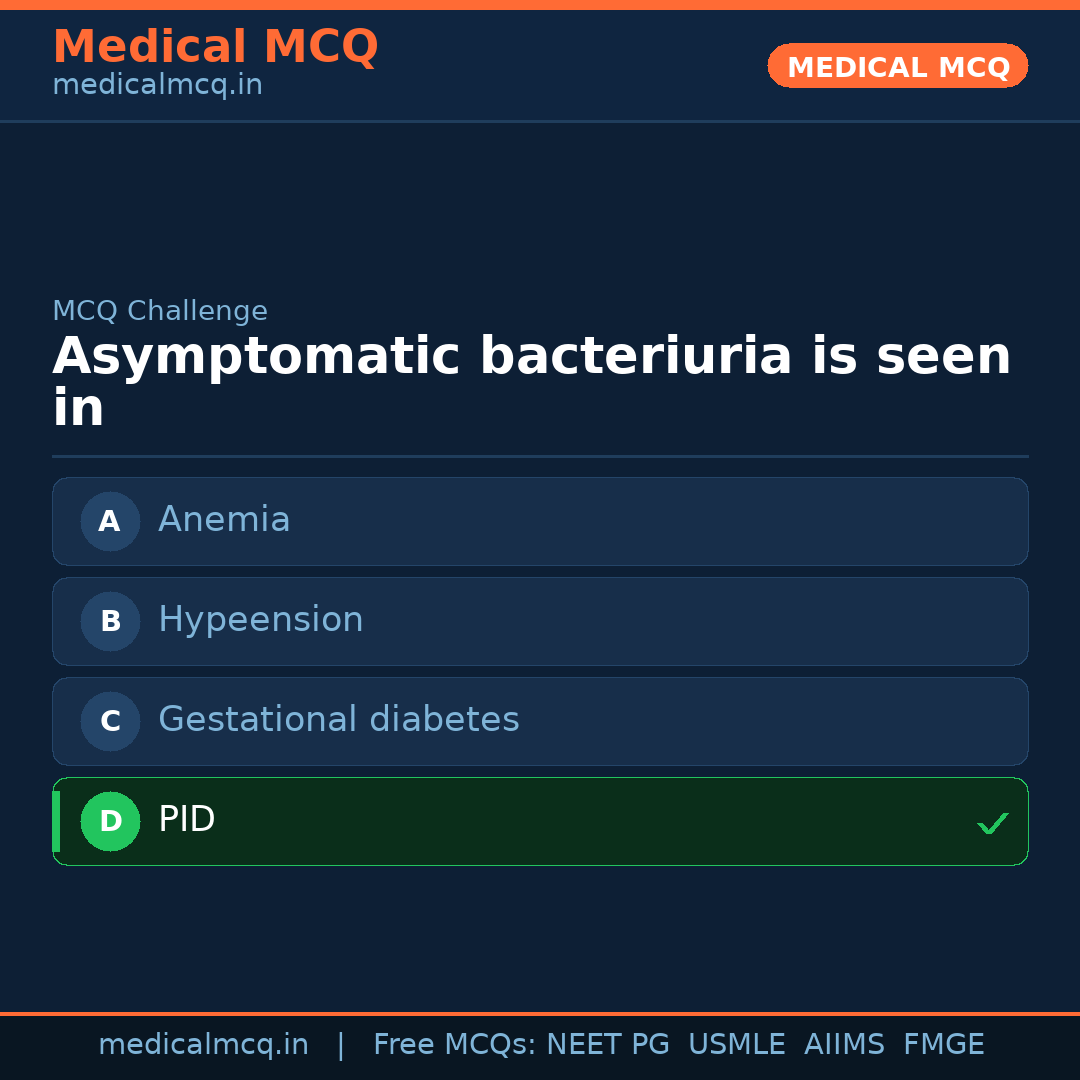
Task: Click the MCQ Challenge label
Action: click(160, 311)
